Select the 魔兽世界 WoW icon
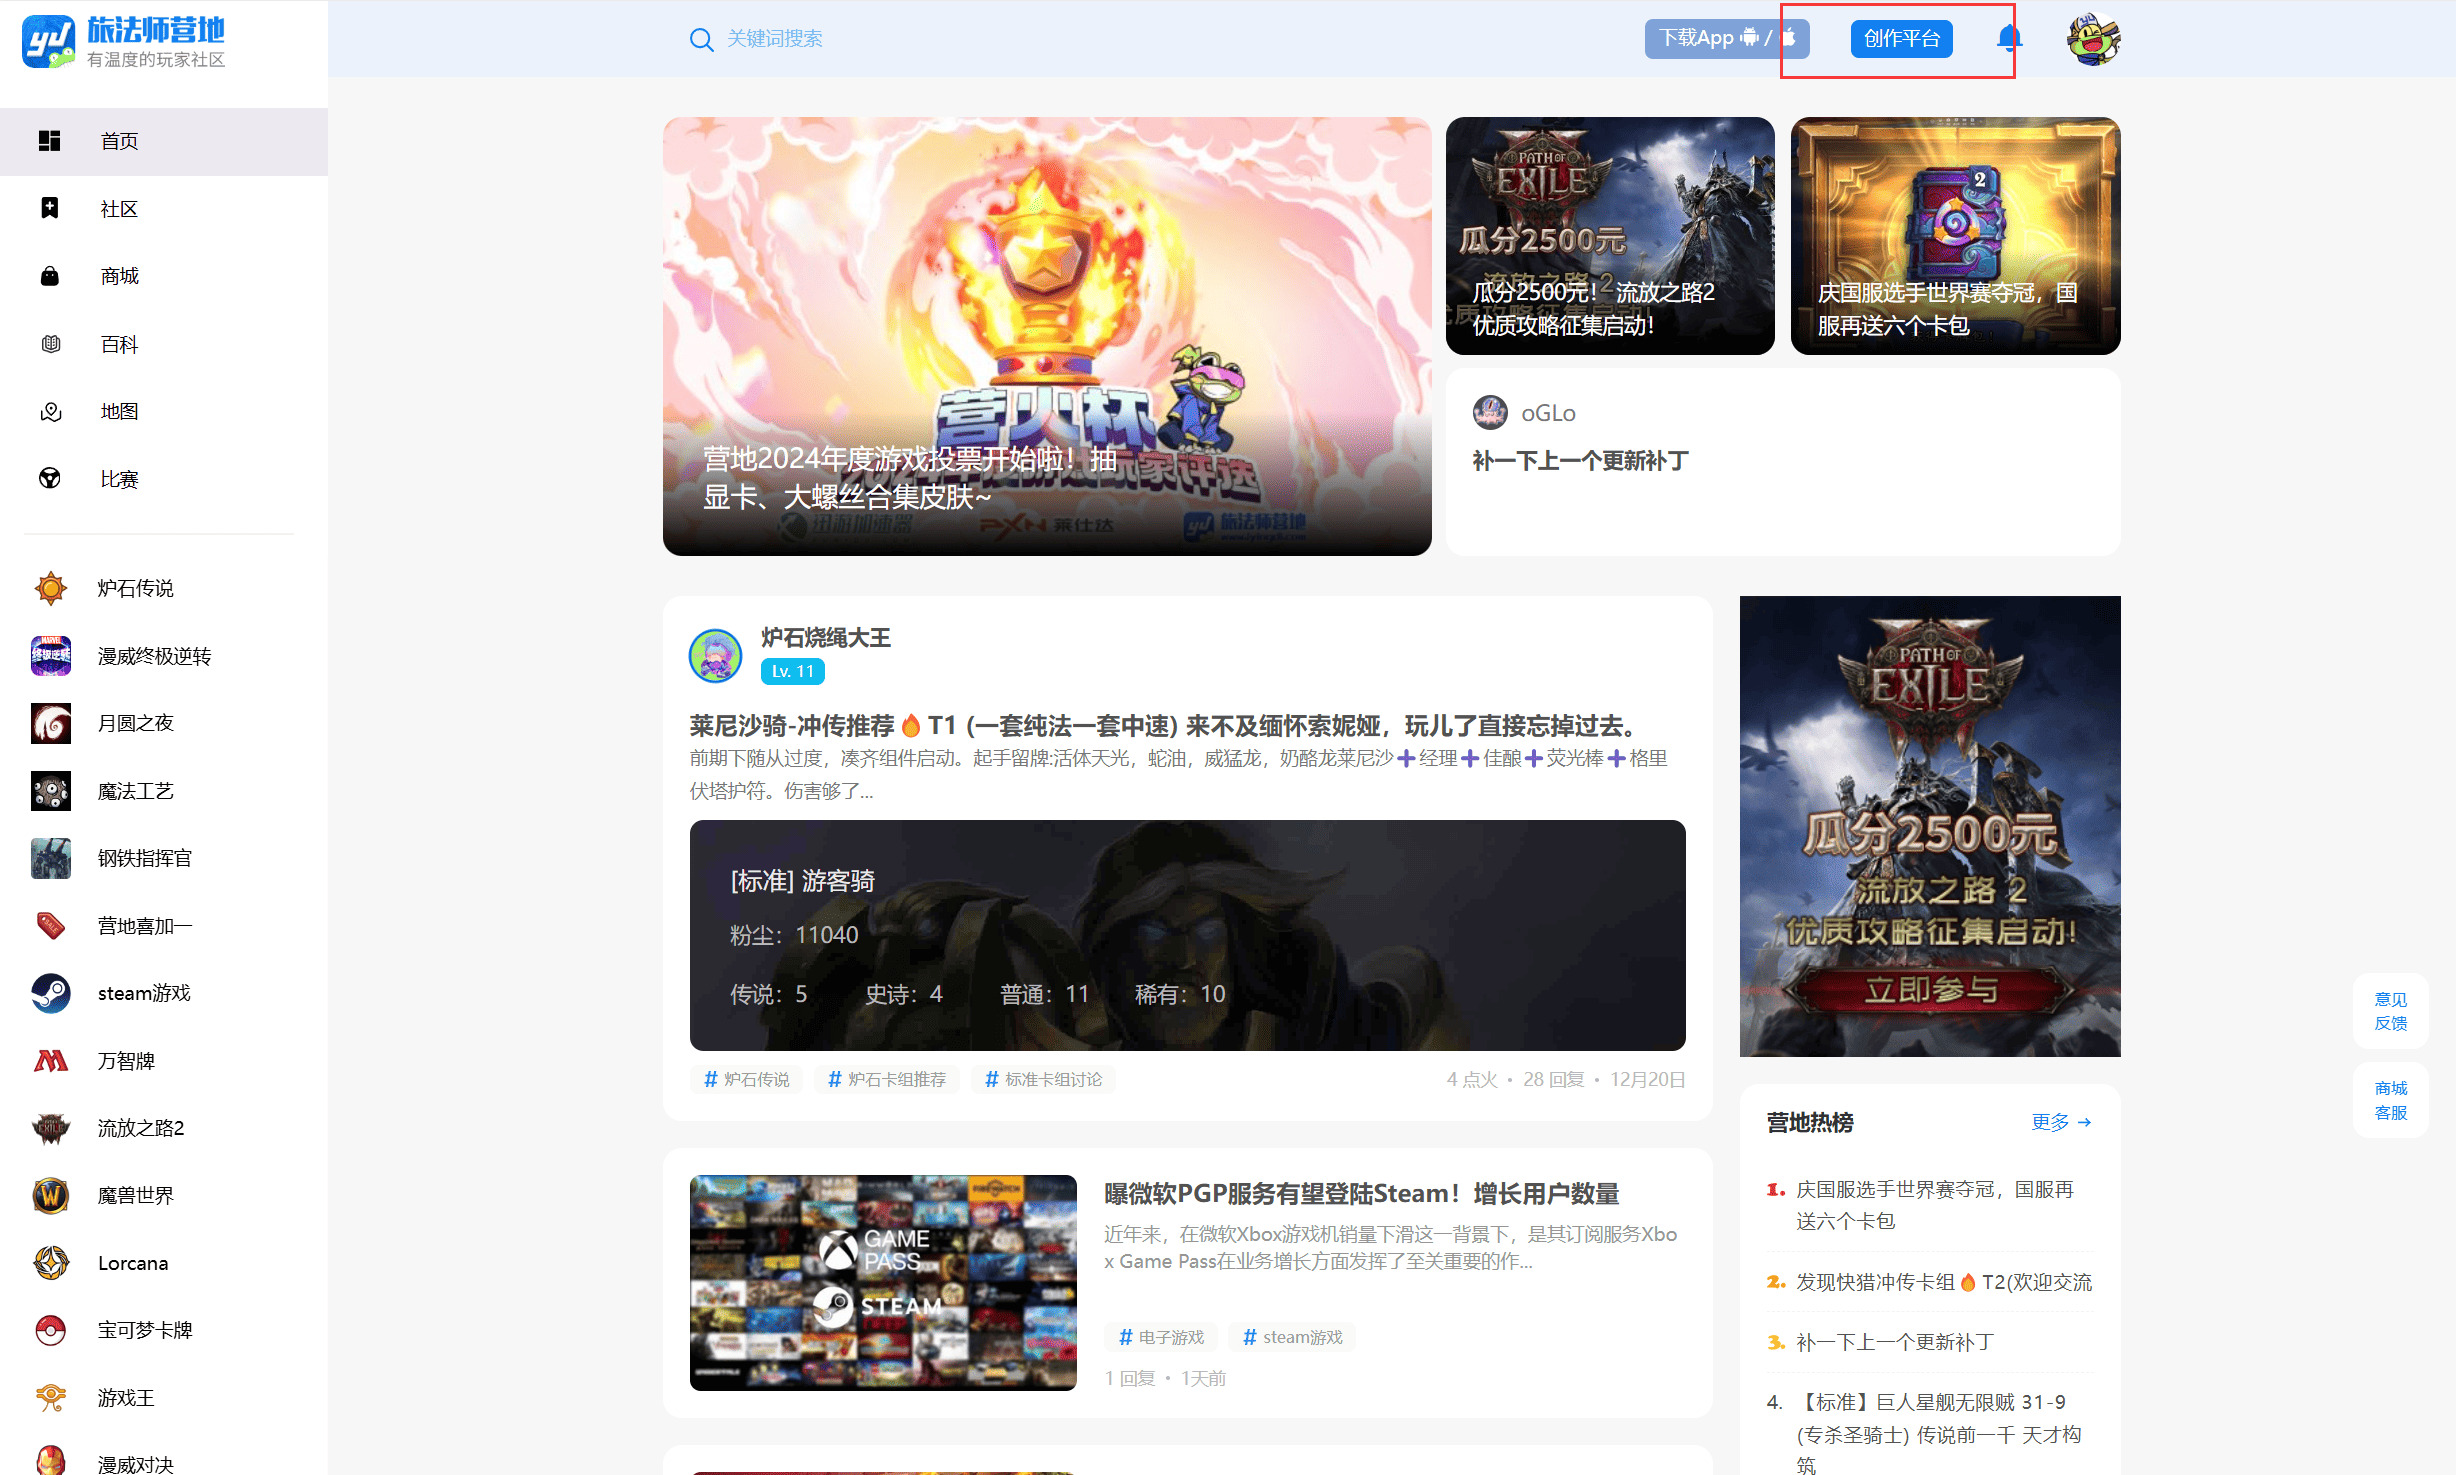The height and width of the screenshot is (1475, 2456). tap(51, 1195)
